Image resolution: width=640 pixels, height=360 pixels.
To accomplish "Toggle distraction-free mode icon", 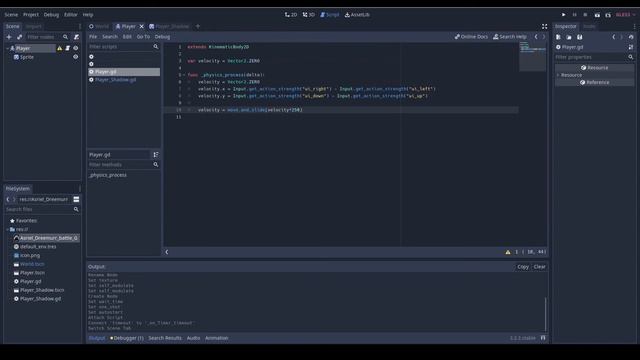I will click(544, 26).
